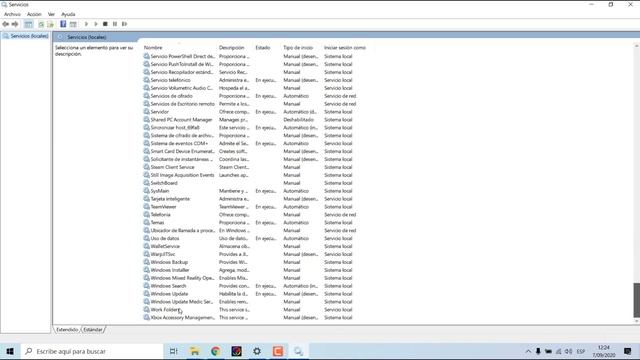
Task: Click the forward arrow in the toolbar
Action: coord(15,24)
